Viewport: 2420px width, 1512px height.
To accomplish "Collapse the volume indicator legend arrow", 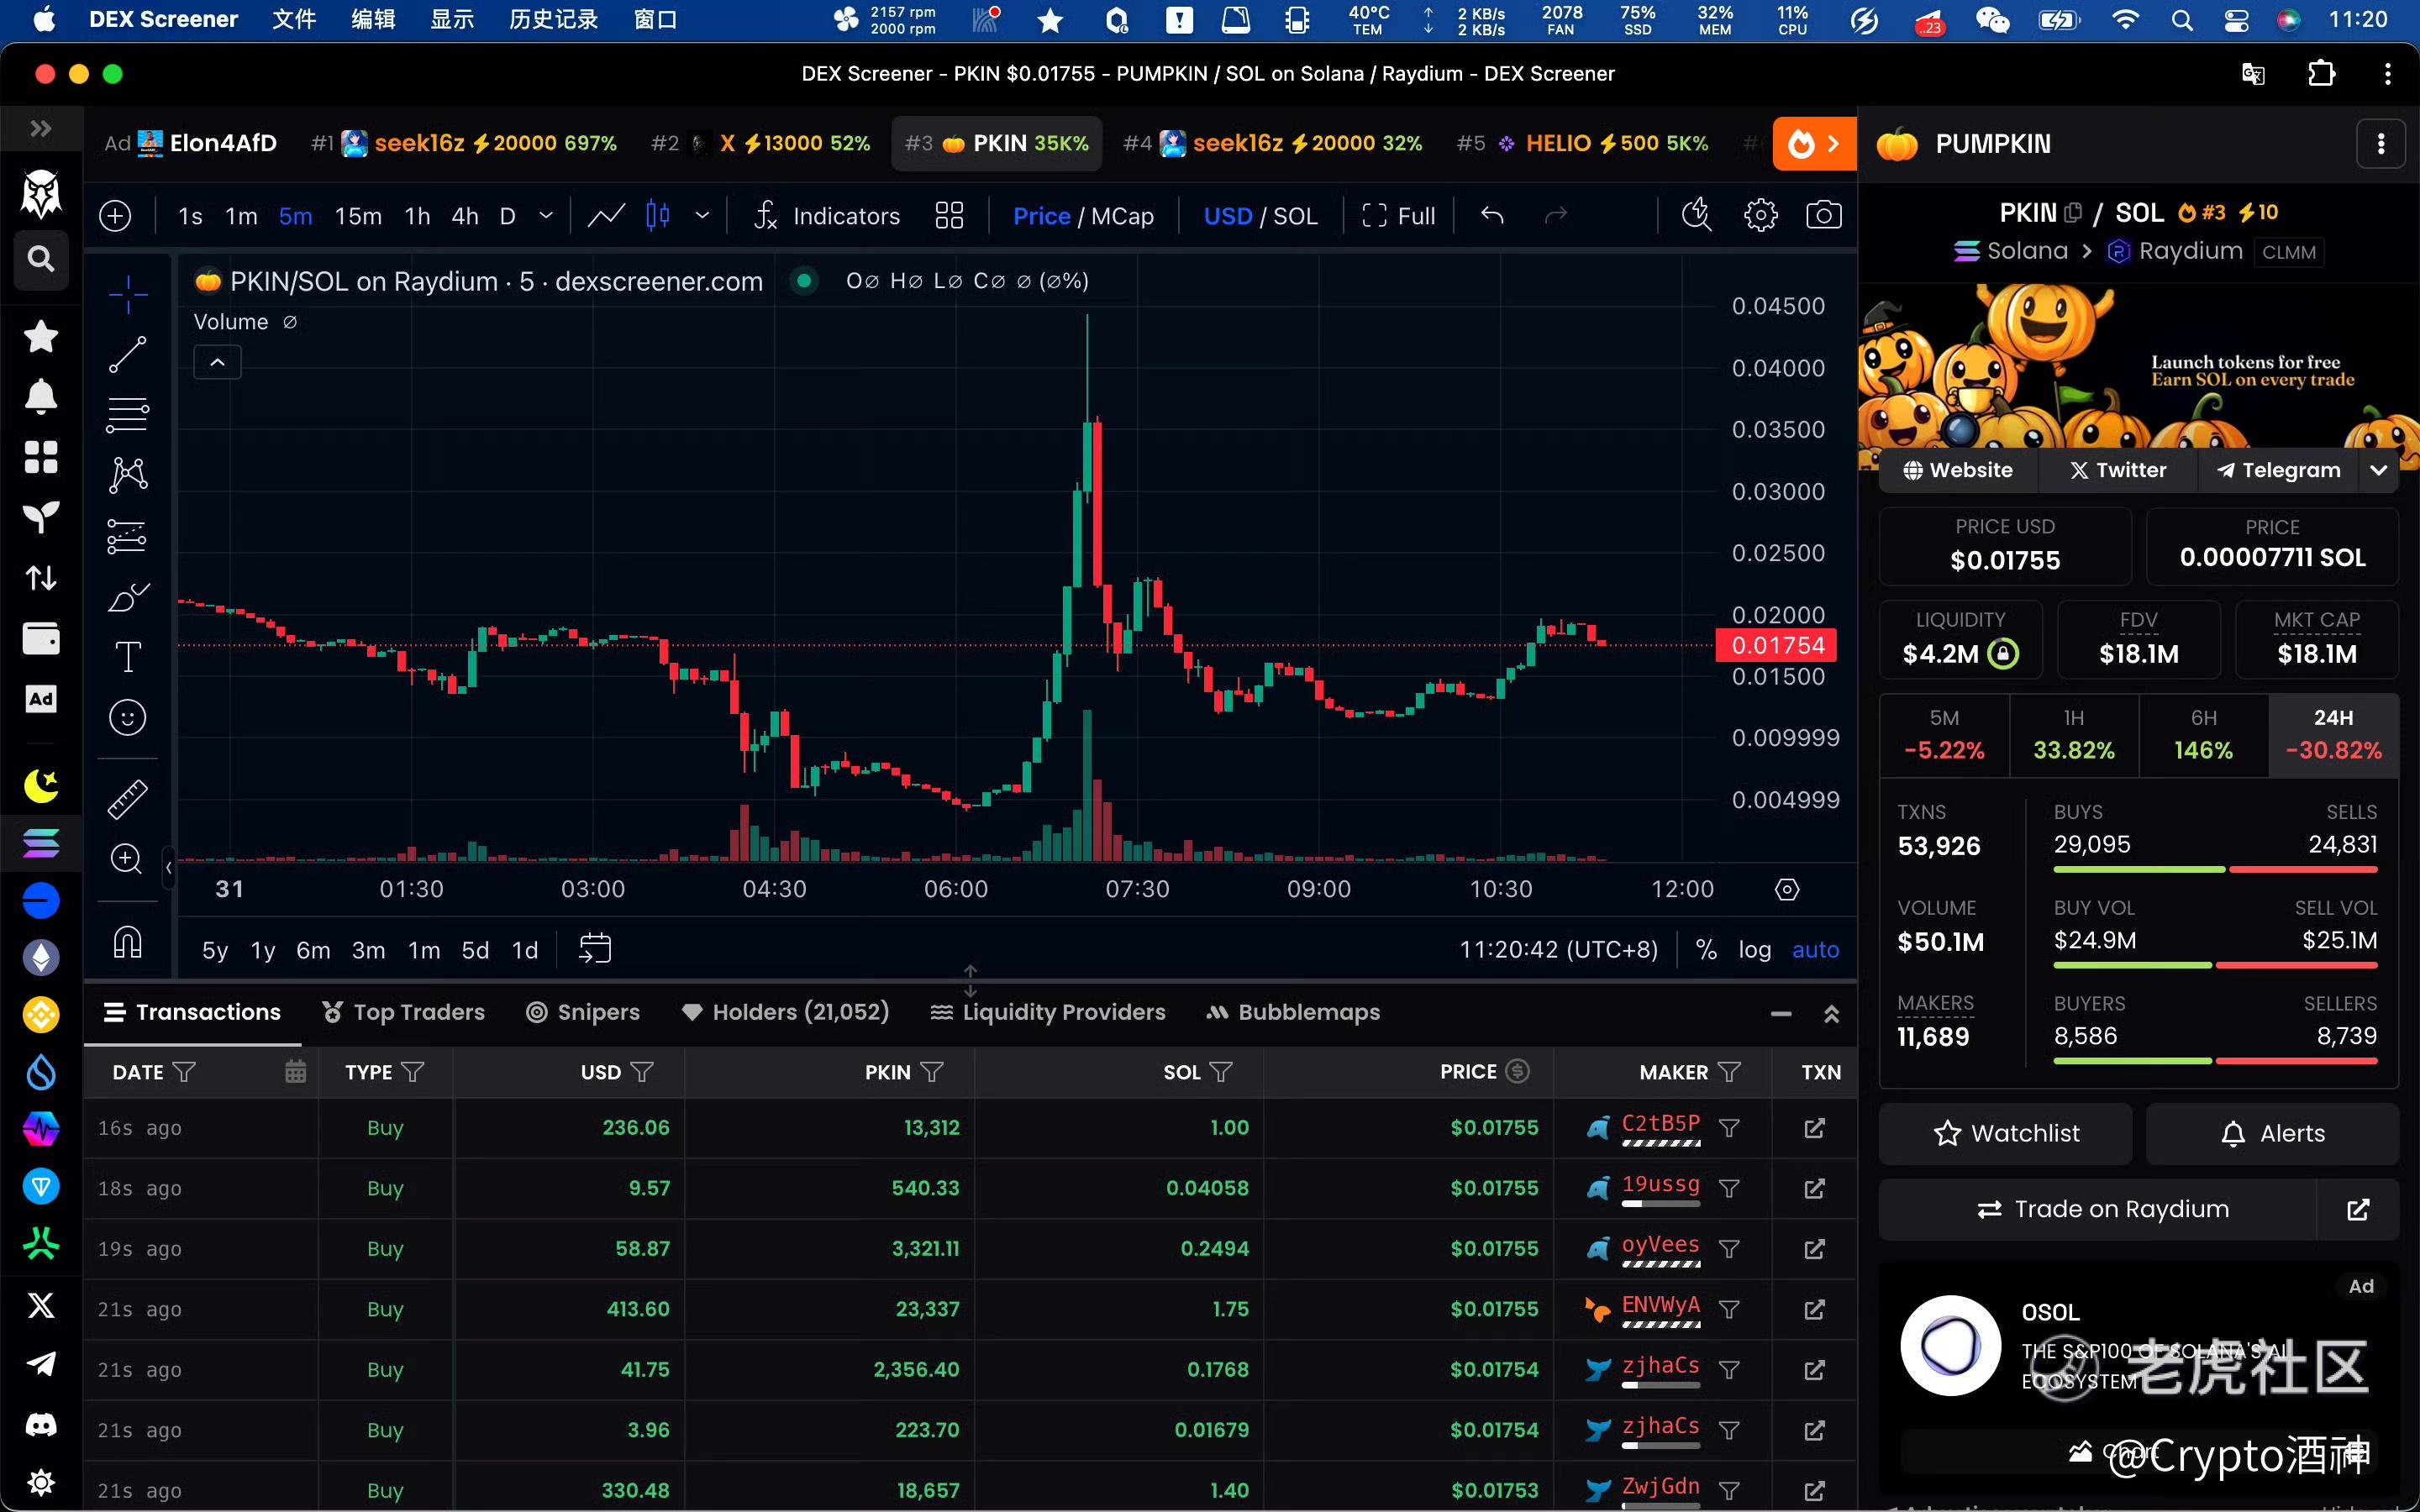I will 217,362.
